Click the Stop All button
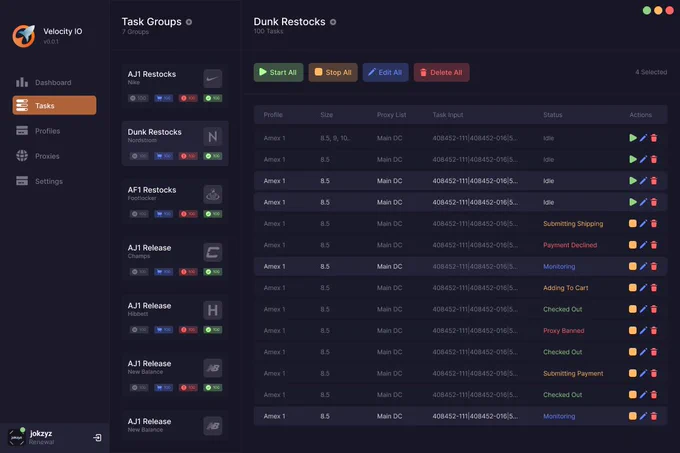Image resolution: width=680 pixels, height=453 pixels. point(333,72)
